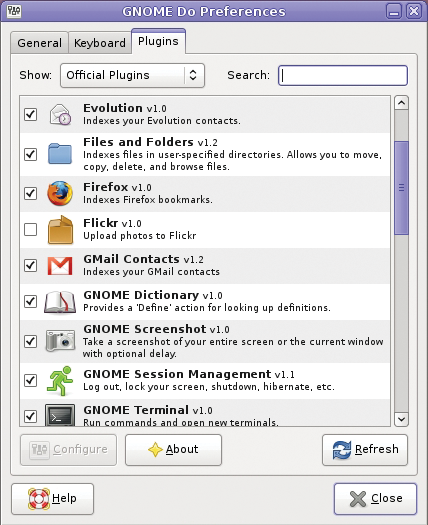428x525 pixels.
Task: Enable the Flickr plugin checkbox
Action: coord(30,230)
